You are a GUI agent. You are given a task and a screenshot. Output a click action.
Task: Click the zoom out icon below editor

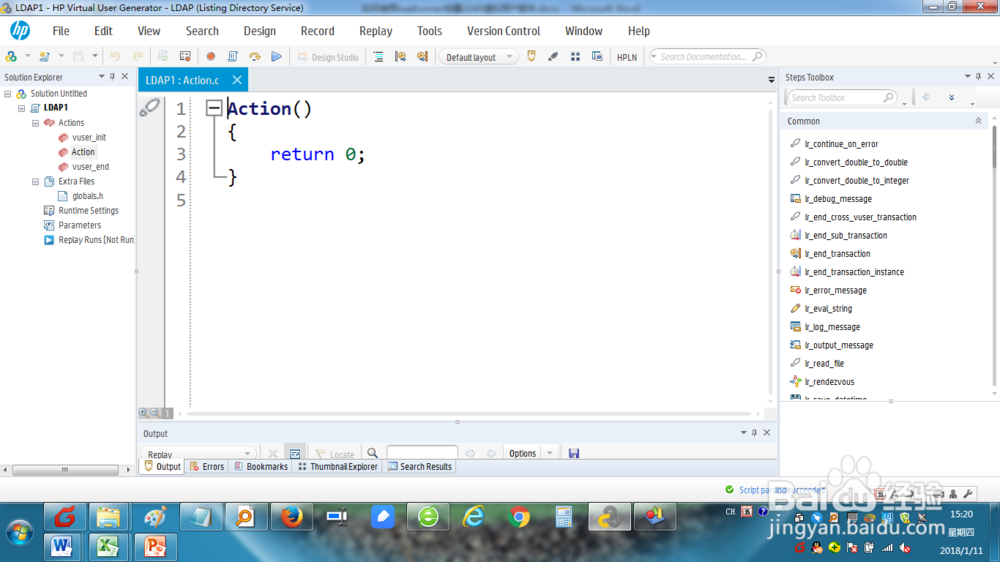(155, 413)
